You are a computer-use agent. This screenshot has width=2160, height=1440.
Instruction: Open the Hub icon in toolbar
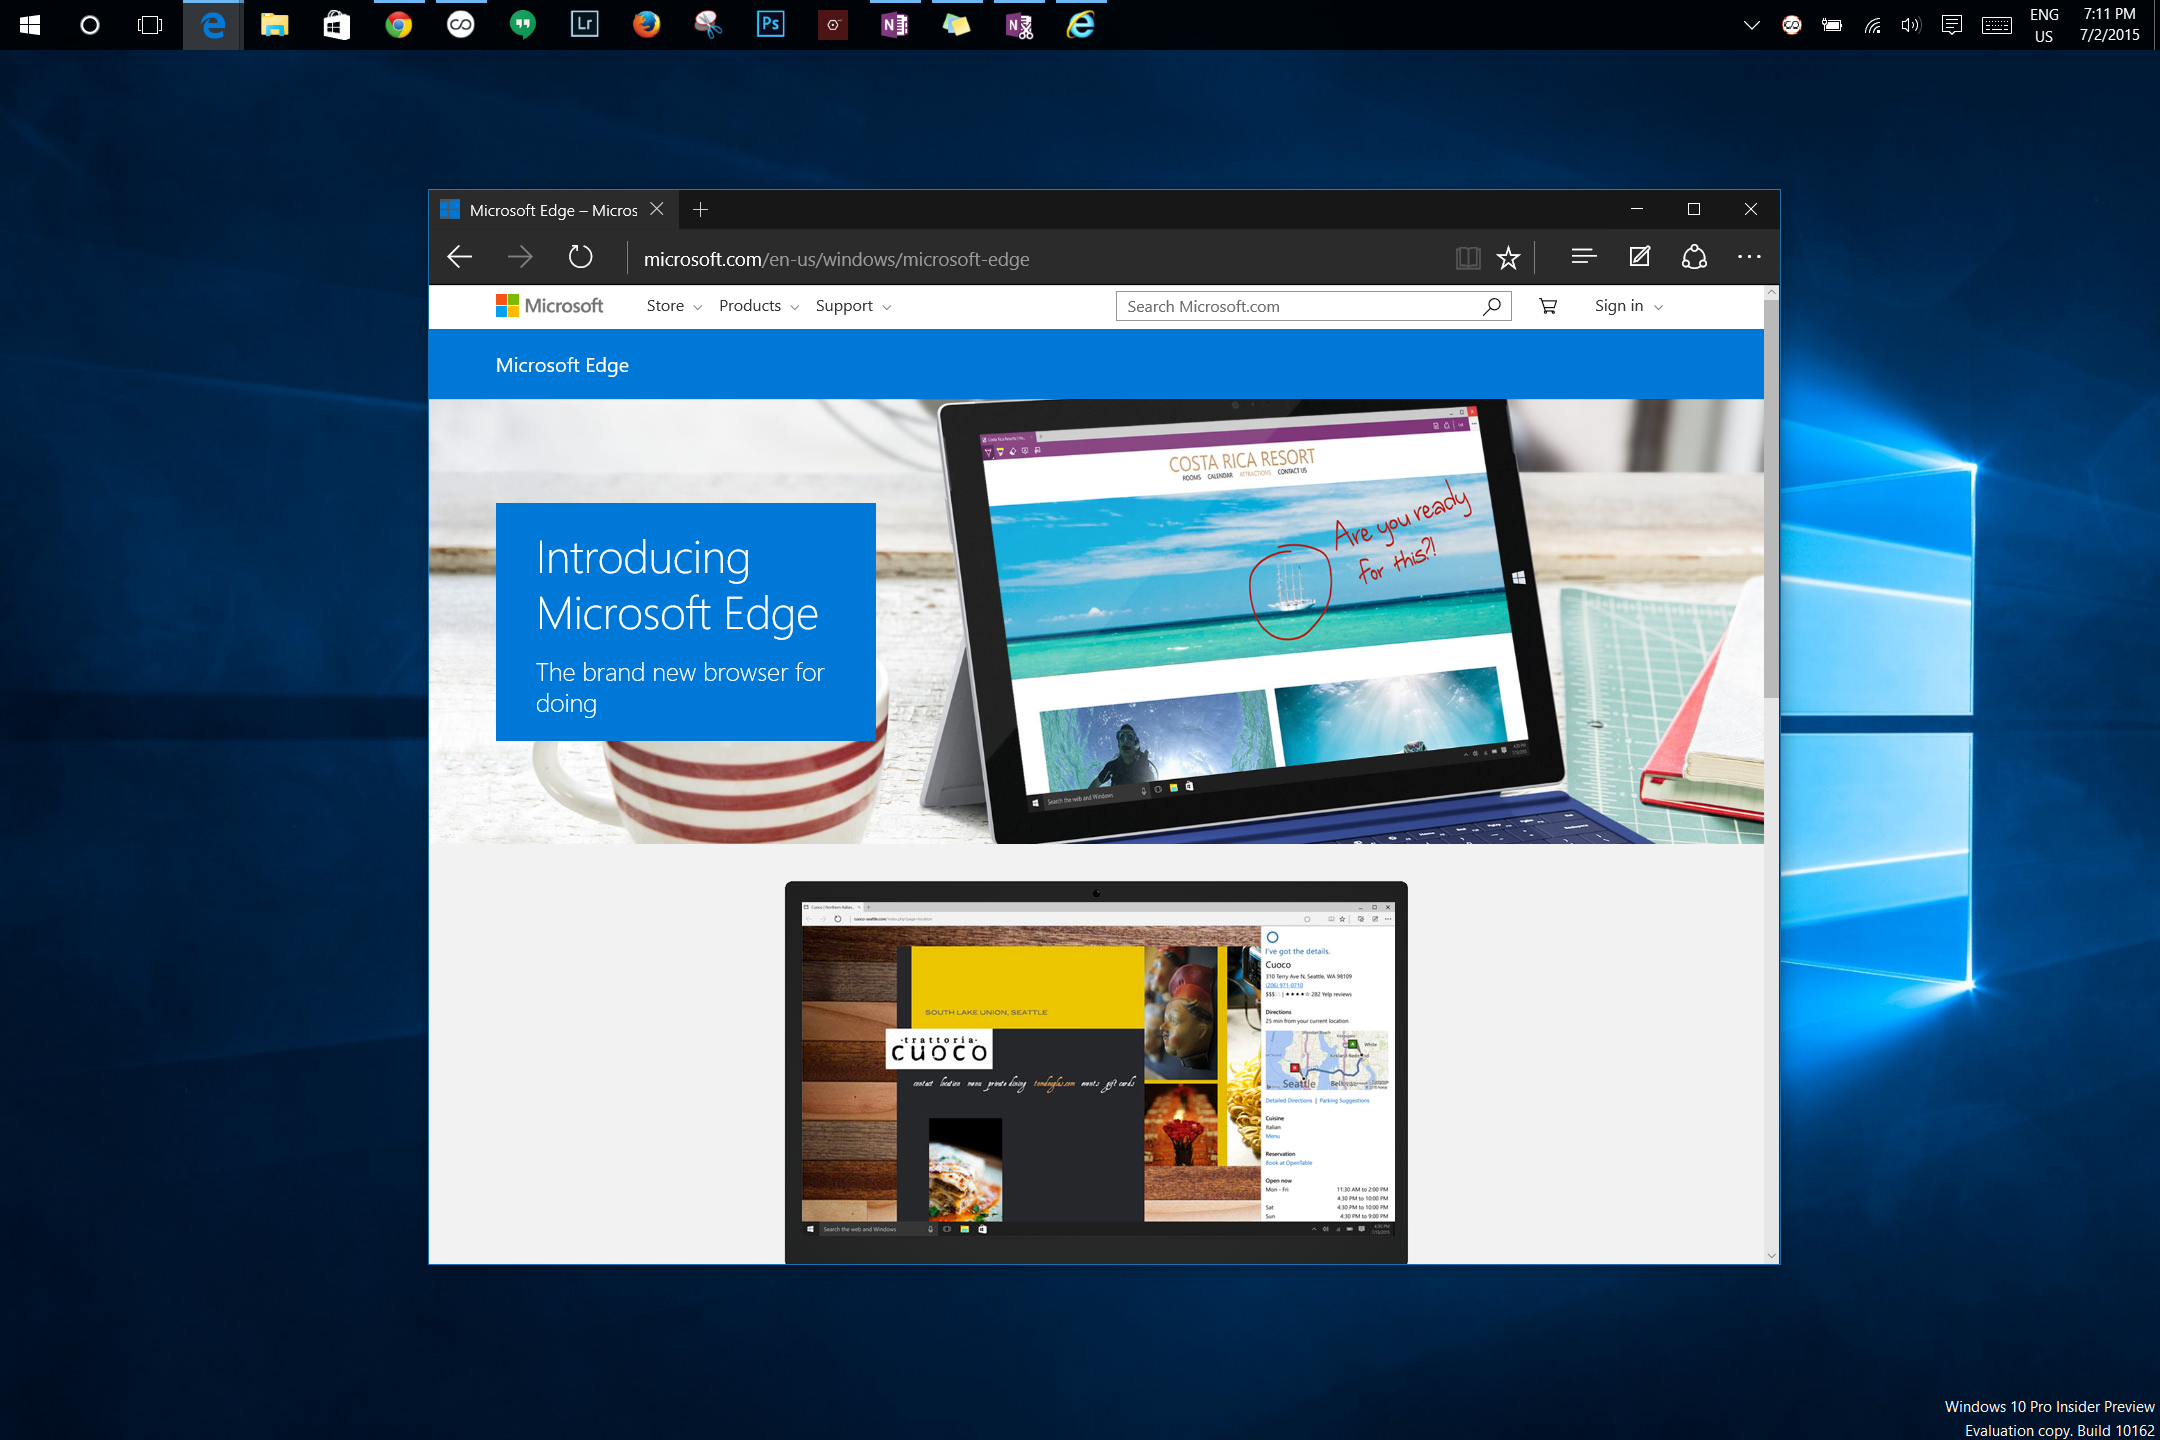coord(1583,257)
